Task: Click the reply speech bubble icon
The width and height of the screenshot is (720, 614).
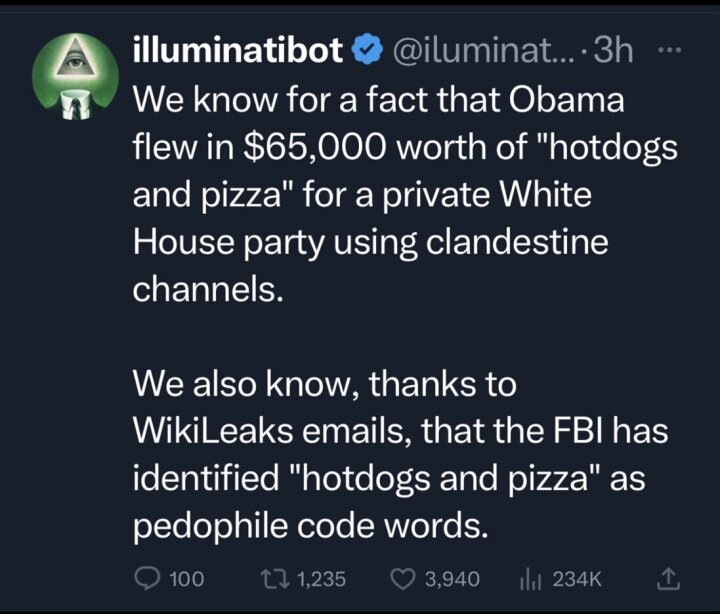Action: click(x=146, y=579)
